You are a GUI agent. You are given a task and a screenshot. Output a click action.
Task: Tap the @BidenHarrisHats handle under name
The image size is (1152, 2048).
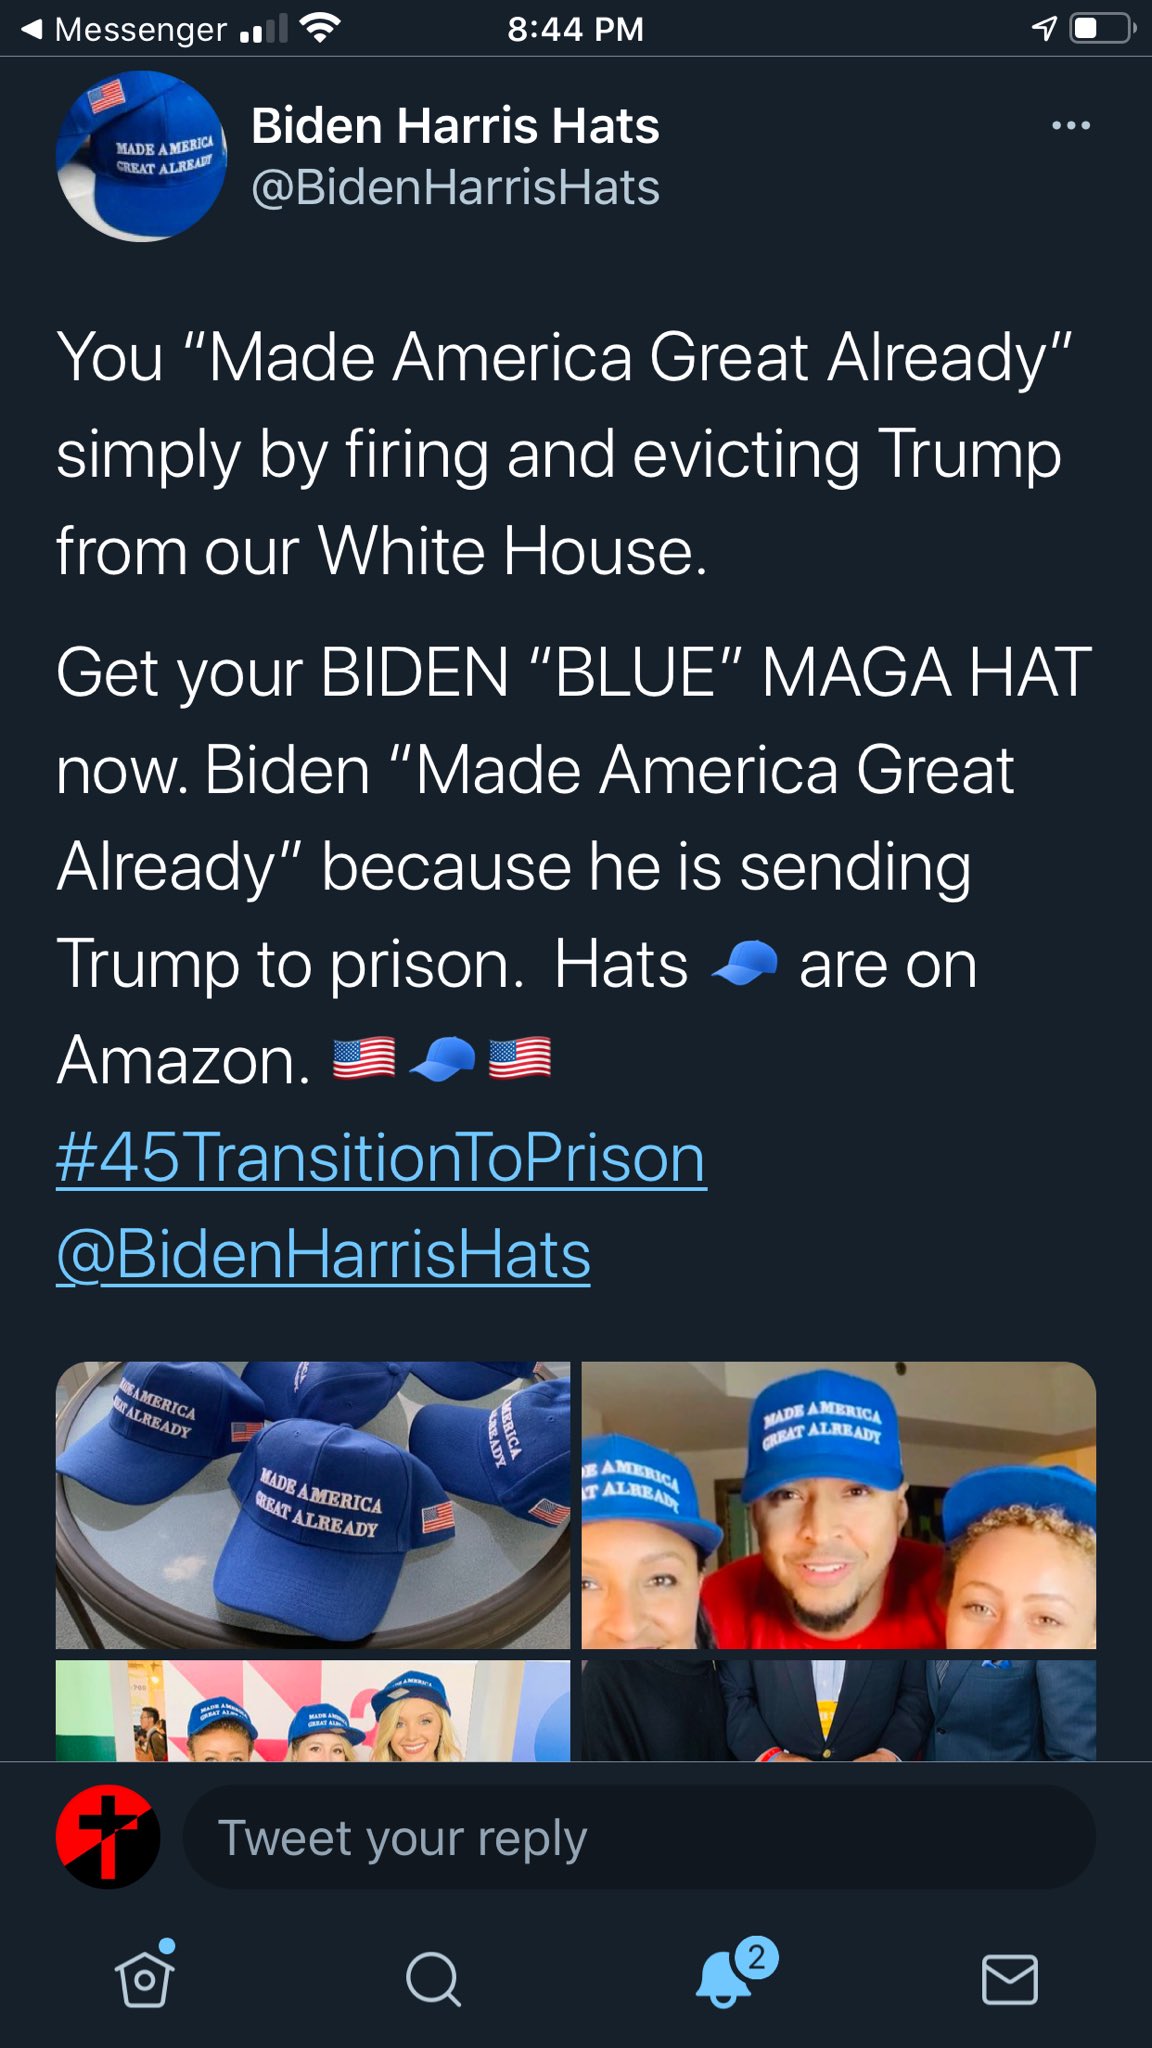click(455, 187)
